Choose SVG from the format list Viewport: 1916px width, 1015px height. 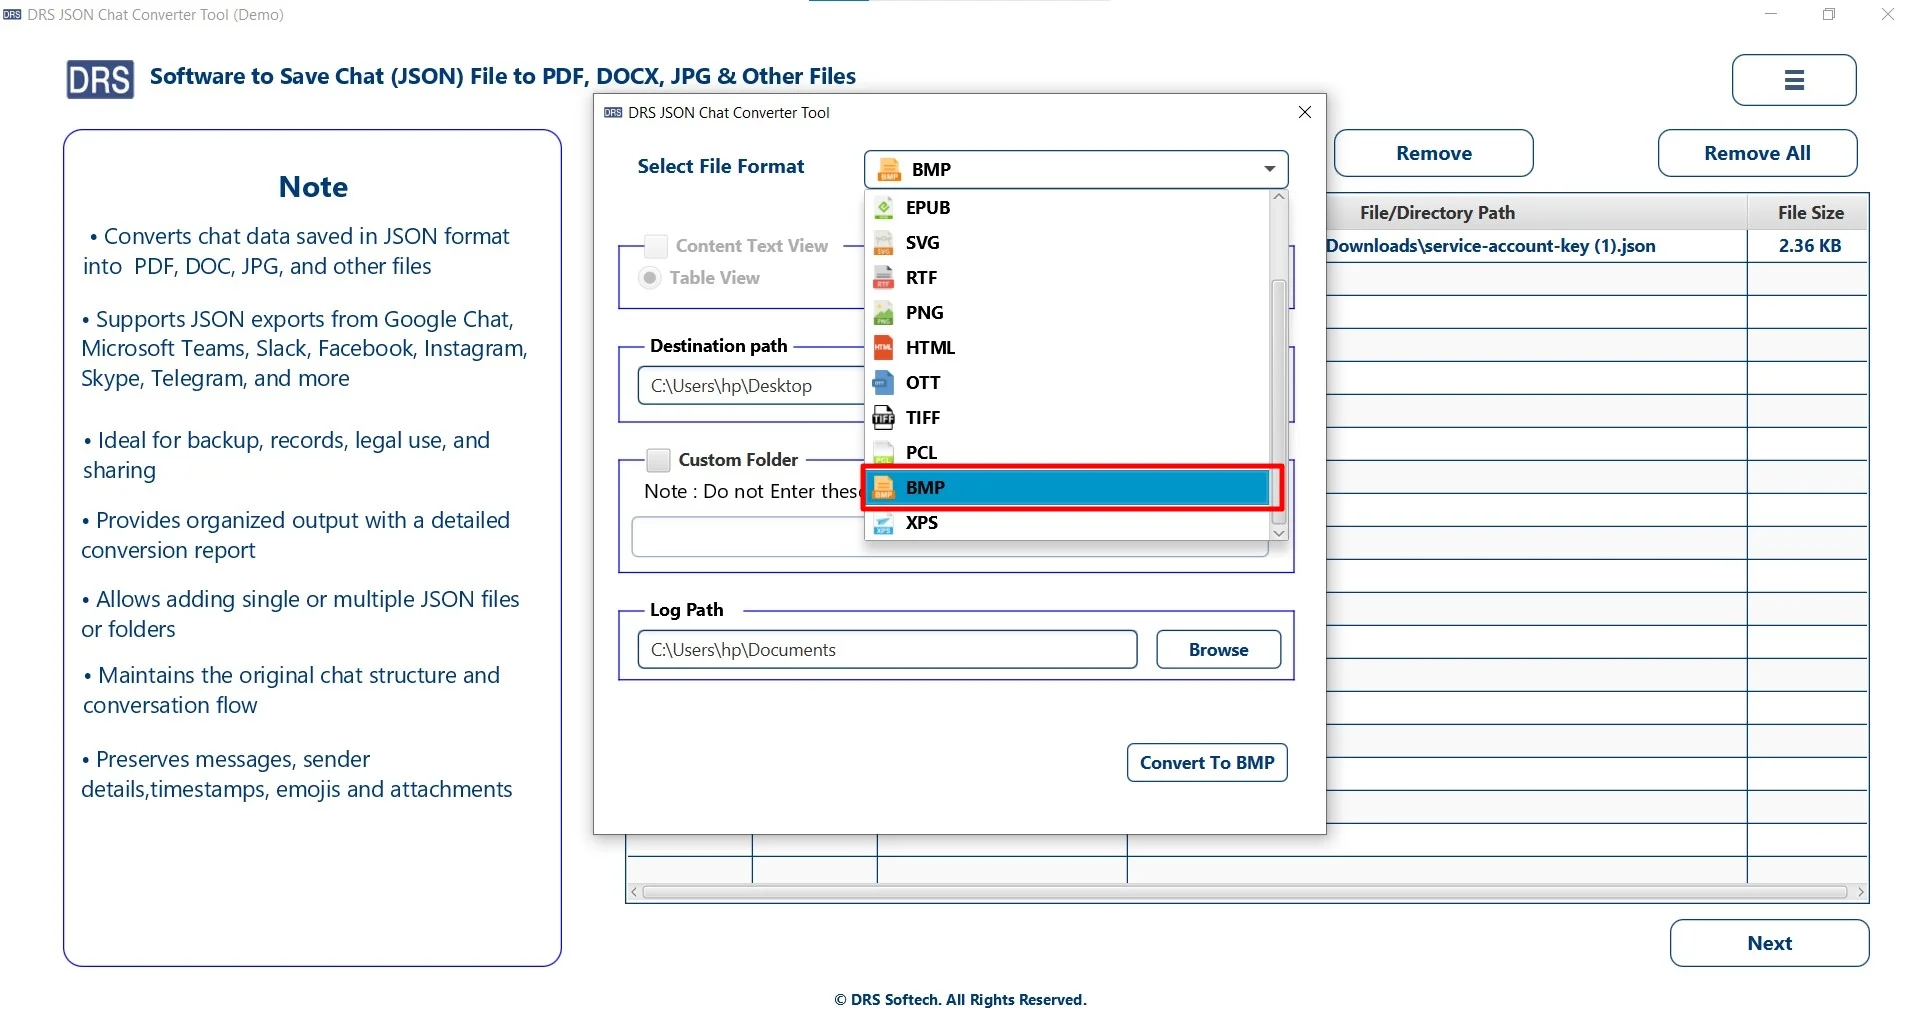point(1067,243)
